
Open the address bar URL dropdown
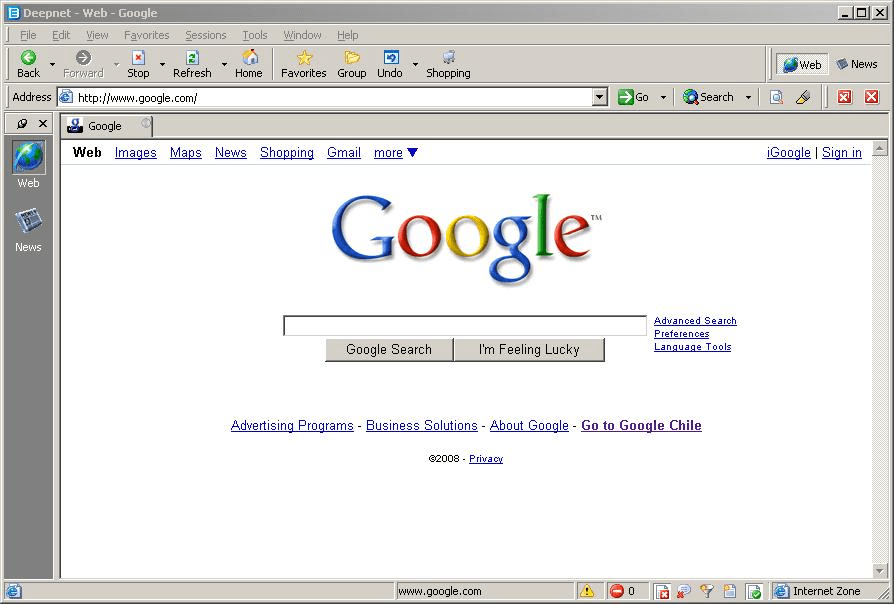[599, 98]
